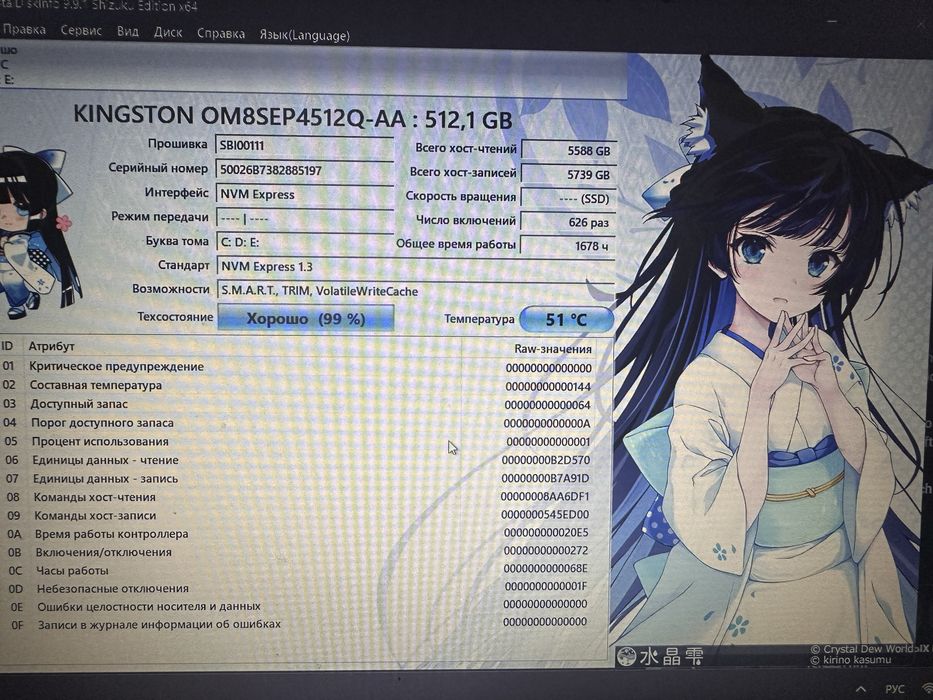Click the KINGSTON OM8SEP4512Q-AA drive title
This screenshot has width=933, height=700.
click(x=293, y=116)
